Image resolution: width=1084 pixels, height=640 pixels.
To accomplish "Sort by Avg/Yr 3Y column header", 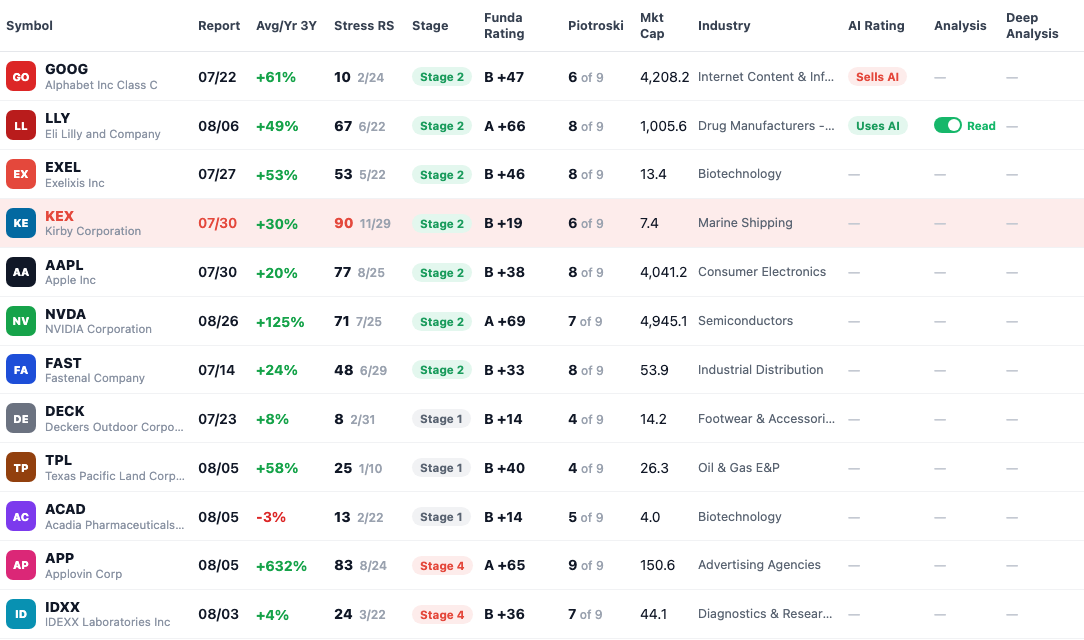I will [286, 26].
